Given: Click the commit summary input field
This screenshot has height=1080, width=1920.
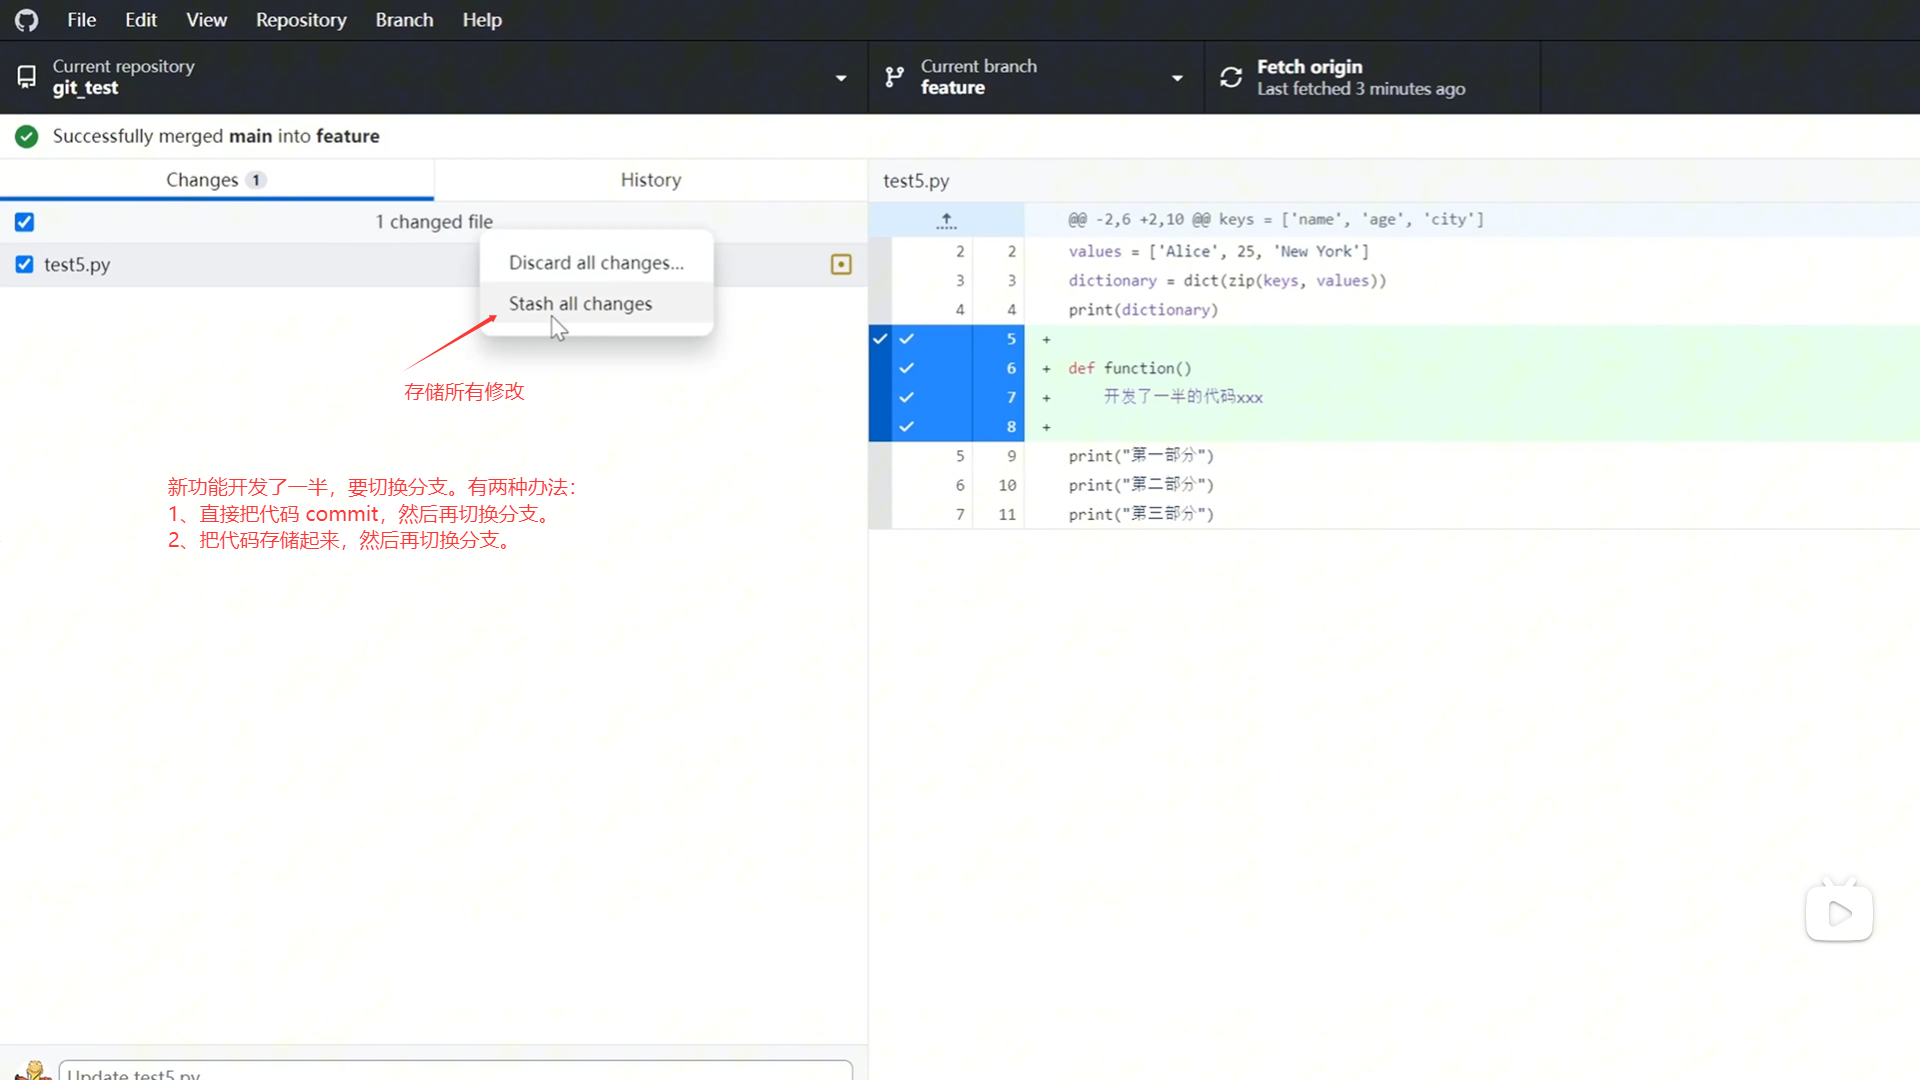Looking at the screenshot, I should pyautogui.click(x=455, y=1072).
